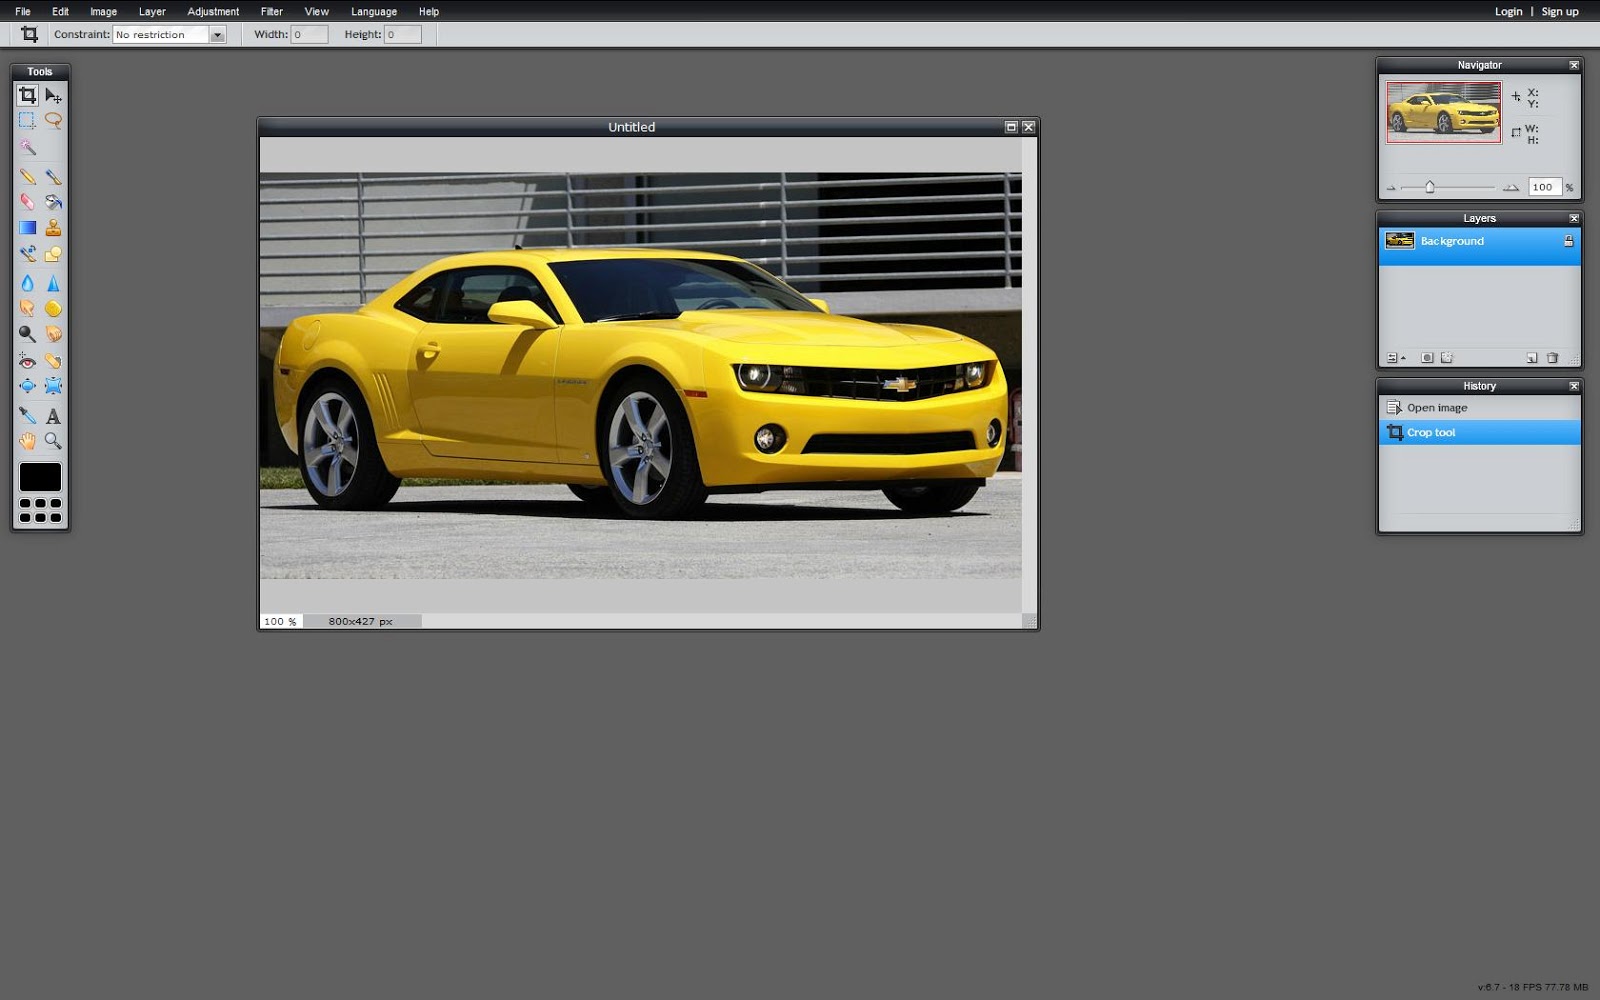Pick the Wand tool

click(x=27, y=146)
